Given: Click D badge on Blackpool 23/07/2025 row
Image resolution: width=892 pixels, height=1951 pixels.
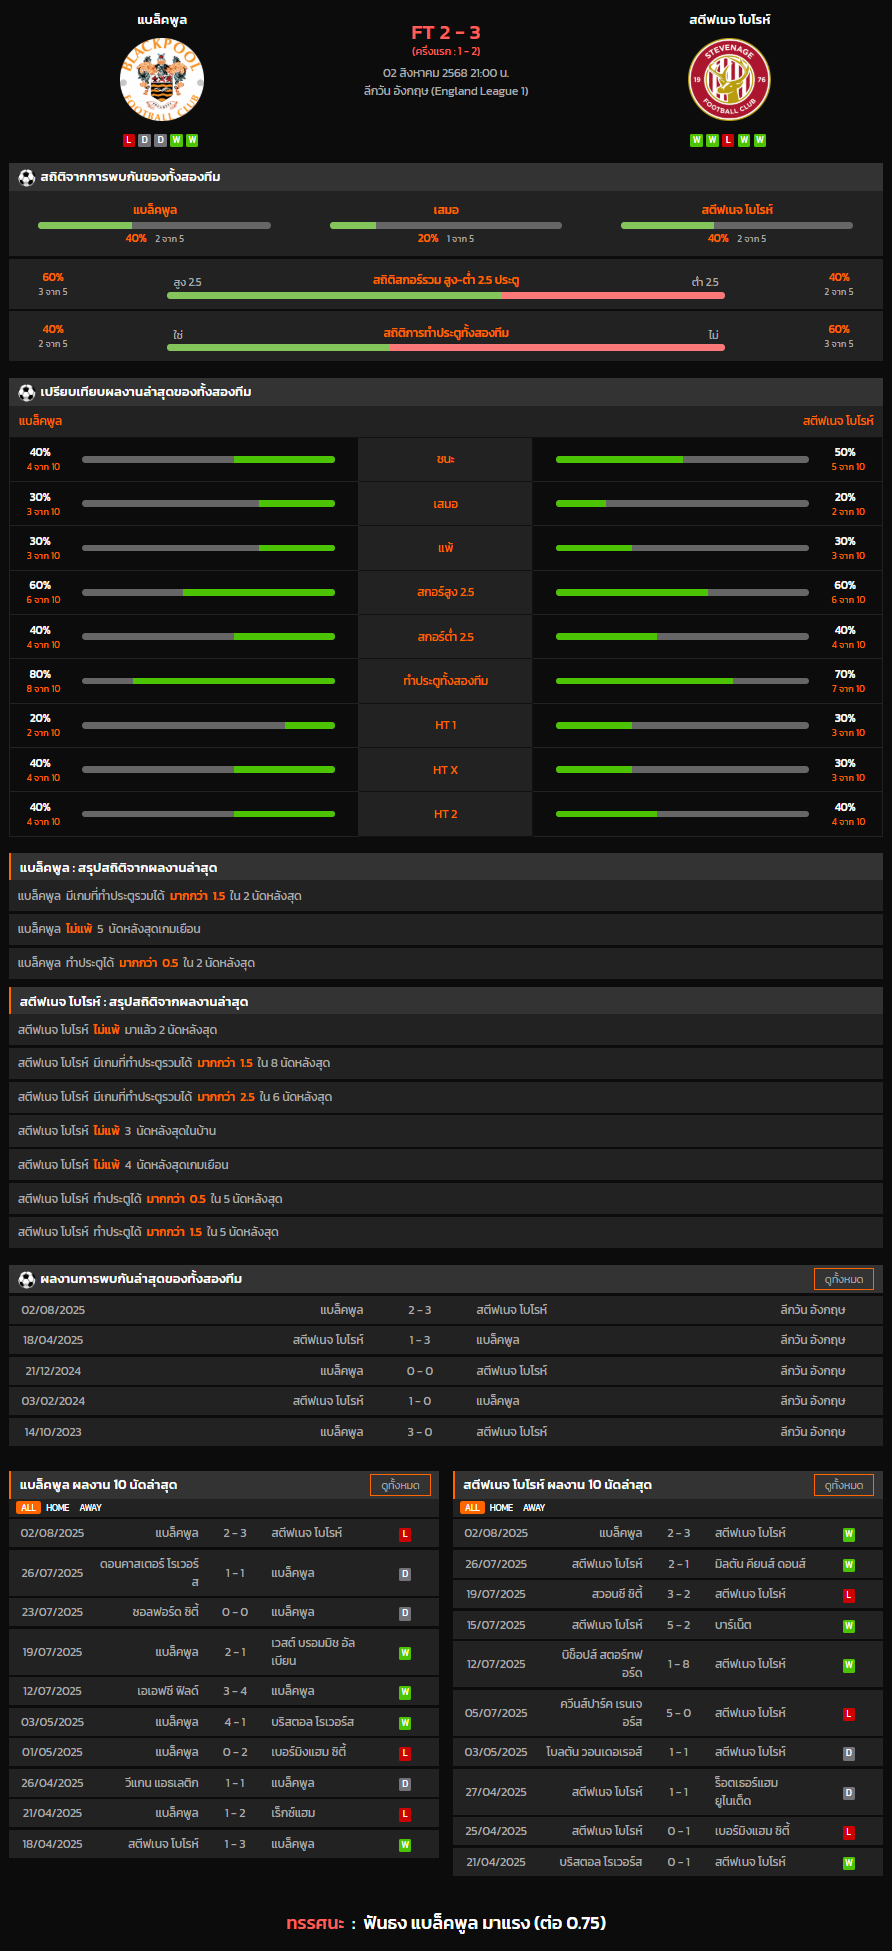Looking at the screenshot, I should pyautogui.click(x=405, y=1613).
